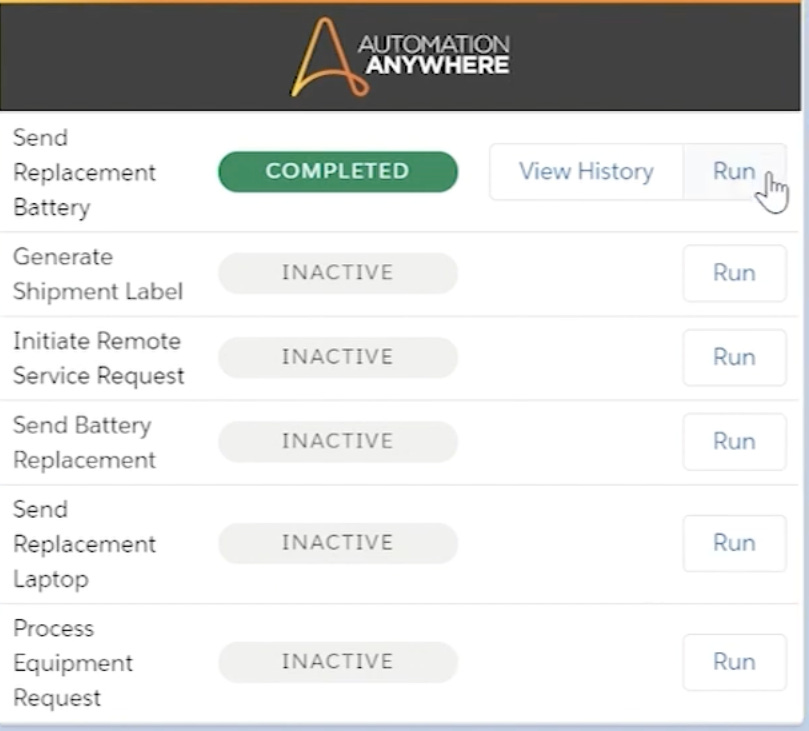Click the INACTIVE badge for Send Replacement Laptop
Image resolution: width=809 pixels, height=731 pixels.
[337, 543]
